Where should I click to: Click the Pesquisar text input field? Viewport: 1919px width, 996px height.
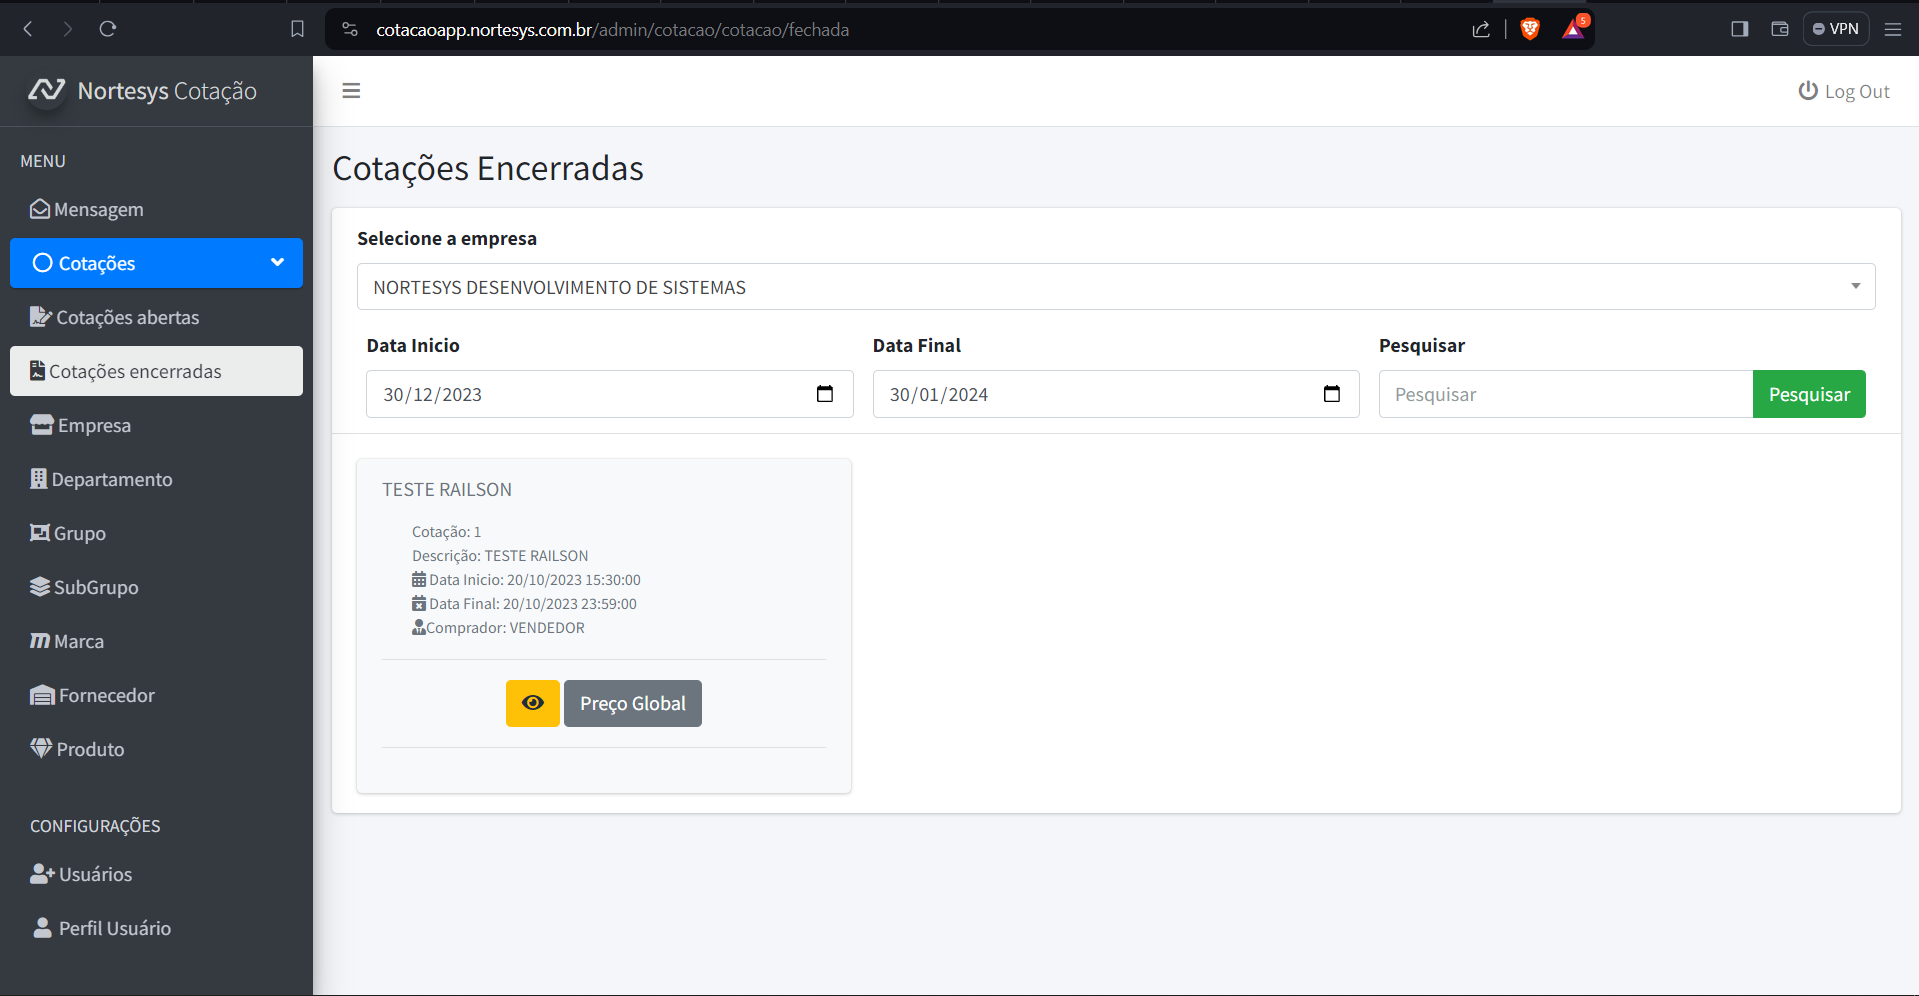pyautogui.click(x=1565, y=394)
